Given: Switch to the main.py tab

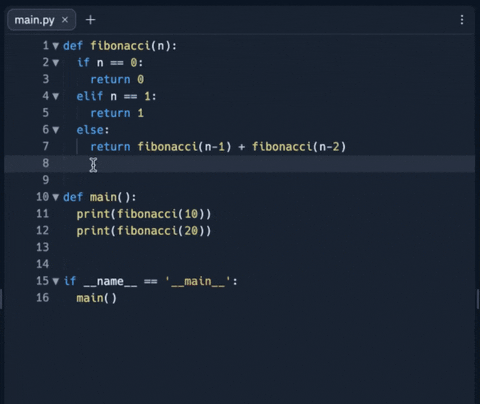Looking at the screenshot, I should point(34,20).
